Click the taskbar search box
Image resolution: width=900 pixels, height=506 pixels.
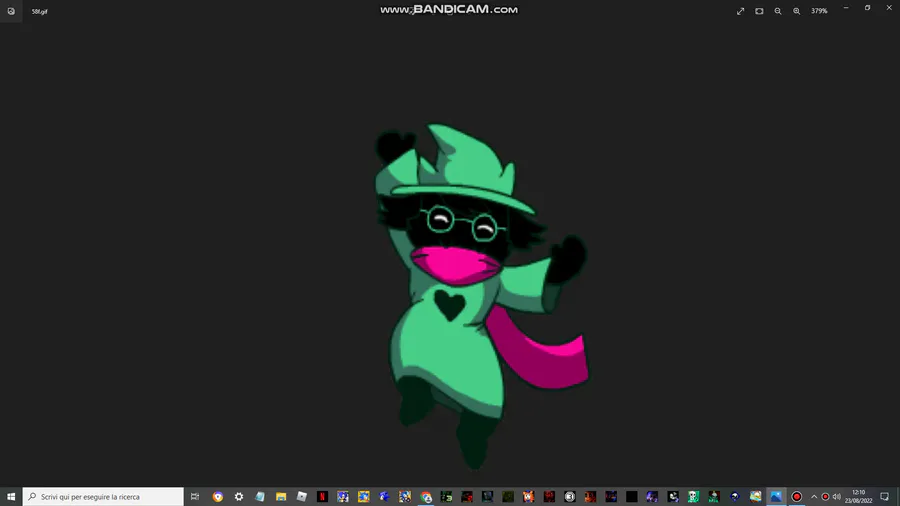coord(103,497)
